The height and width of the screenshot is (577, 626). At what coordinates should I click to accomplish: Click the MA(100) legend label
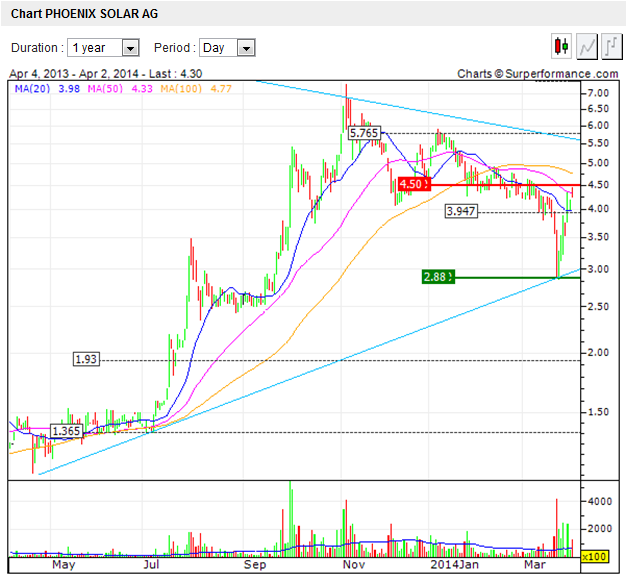(186, 89)
